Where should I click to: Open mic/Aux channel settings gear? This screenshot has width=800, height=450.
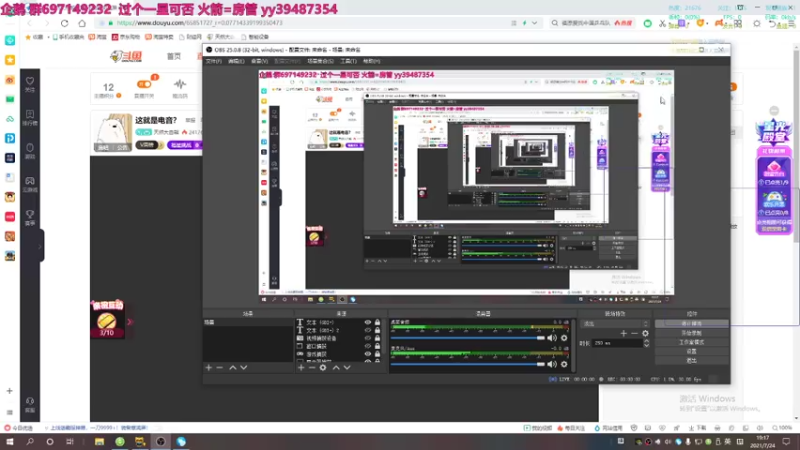click(x=564, y=364)
